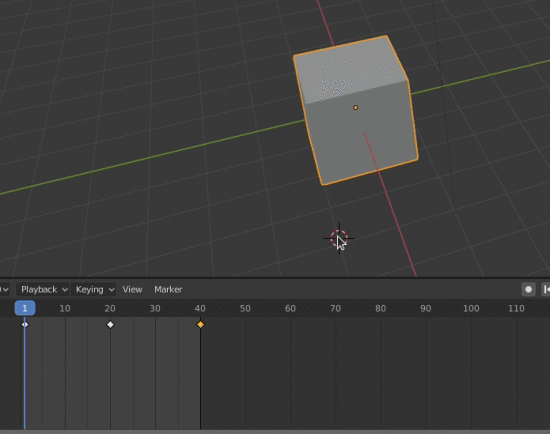Click frame 30 on the timeline ruler

[x=155, y=308]
